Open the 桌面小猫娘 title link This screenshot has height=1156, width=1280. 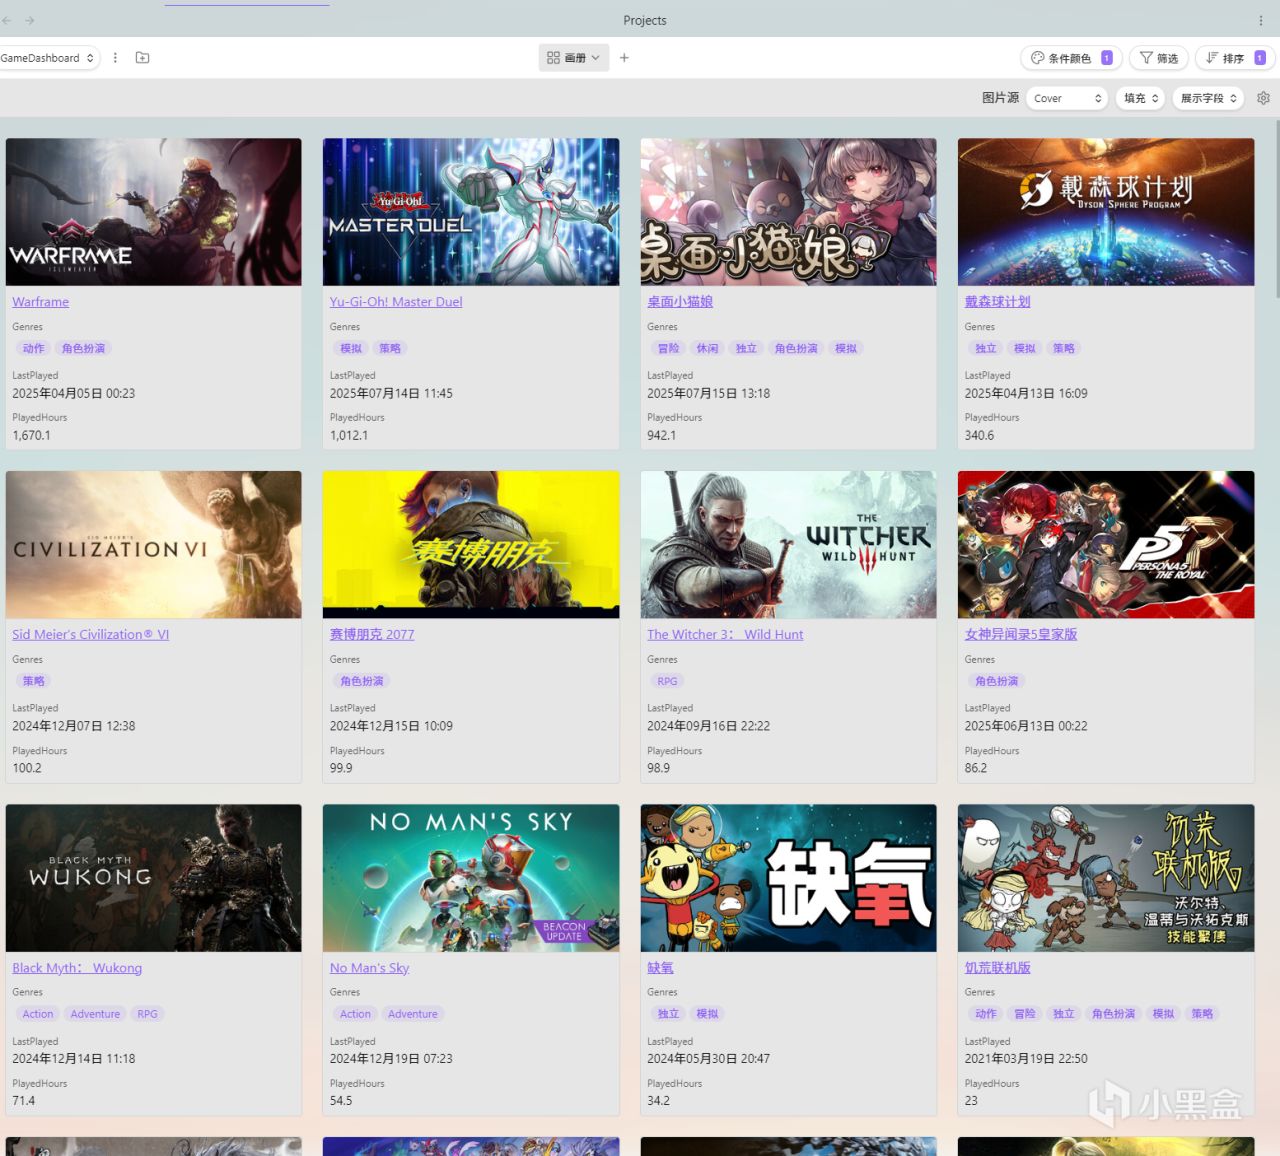click(680, 302)
